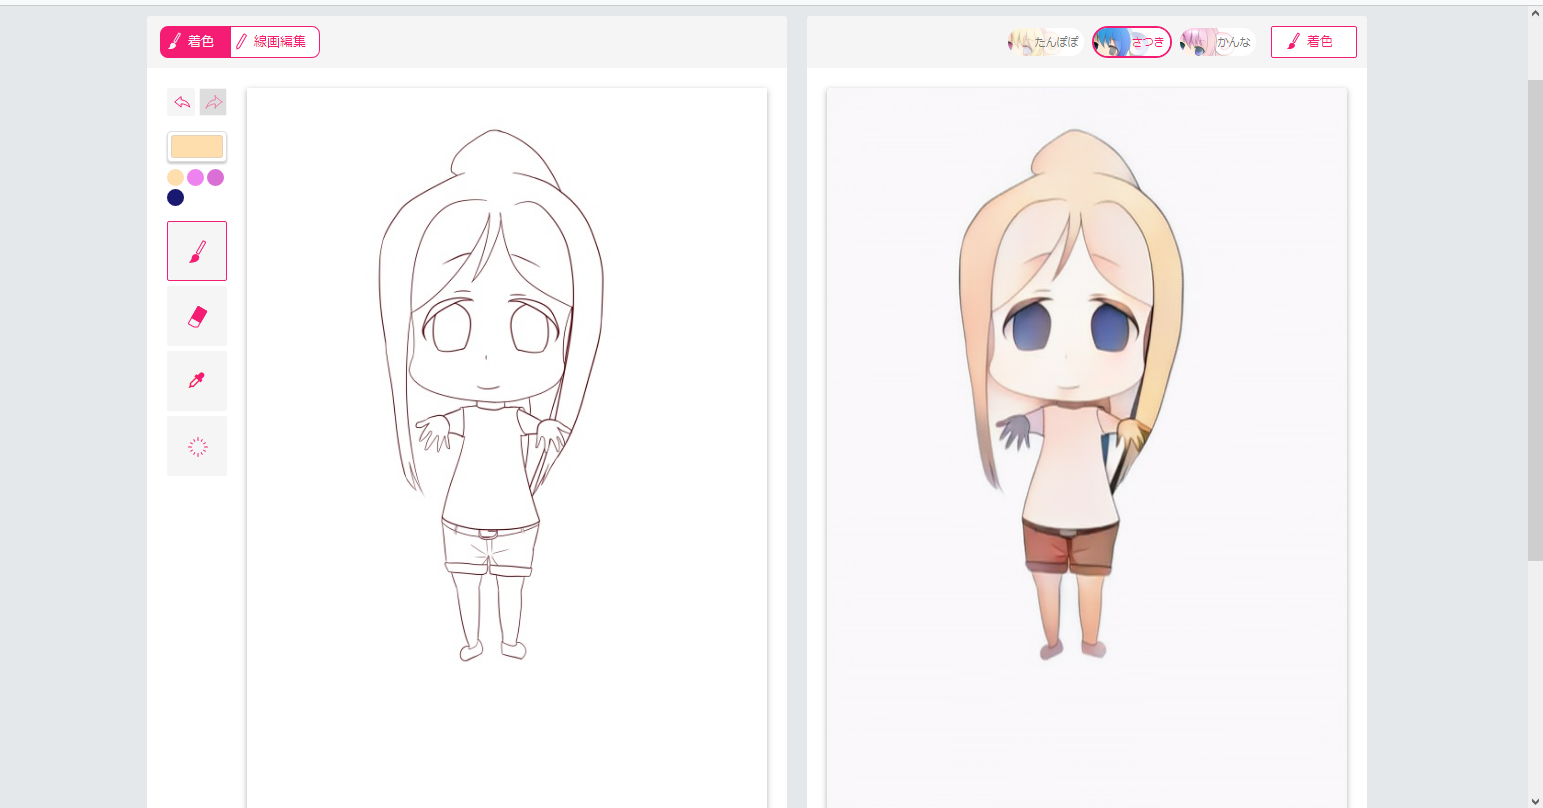Screen dimensions: 1543x808
Task: Choose the さつき coloring style
Action: pos(1131,42)
